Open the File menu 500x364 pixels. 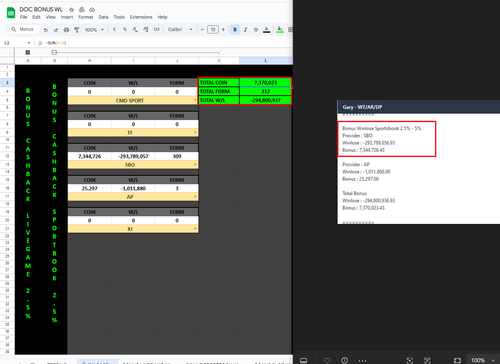tap(23, 17)
